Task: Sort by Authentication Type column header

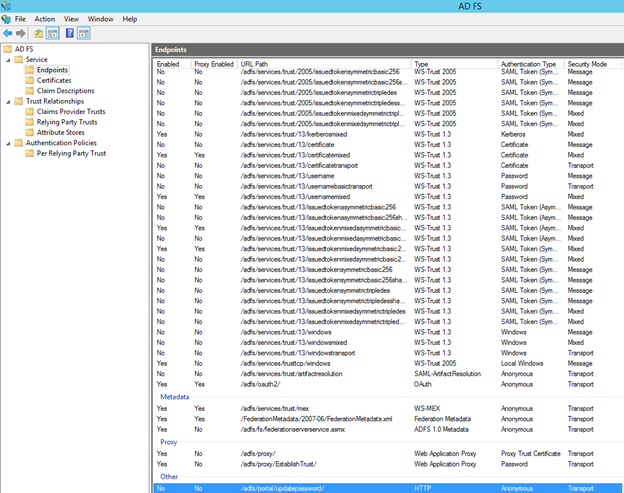Action: tap(530, 63)
